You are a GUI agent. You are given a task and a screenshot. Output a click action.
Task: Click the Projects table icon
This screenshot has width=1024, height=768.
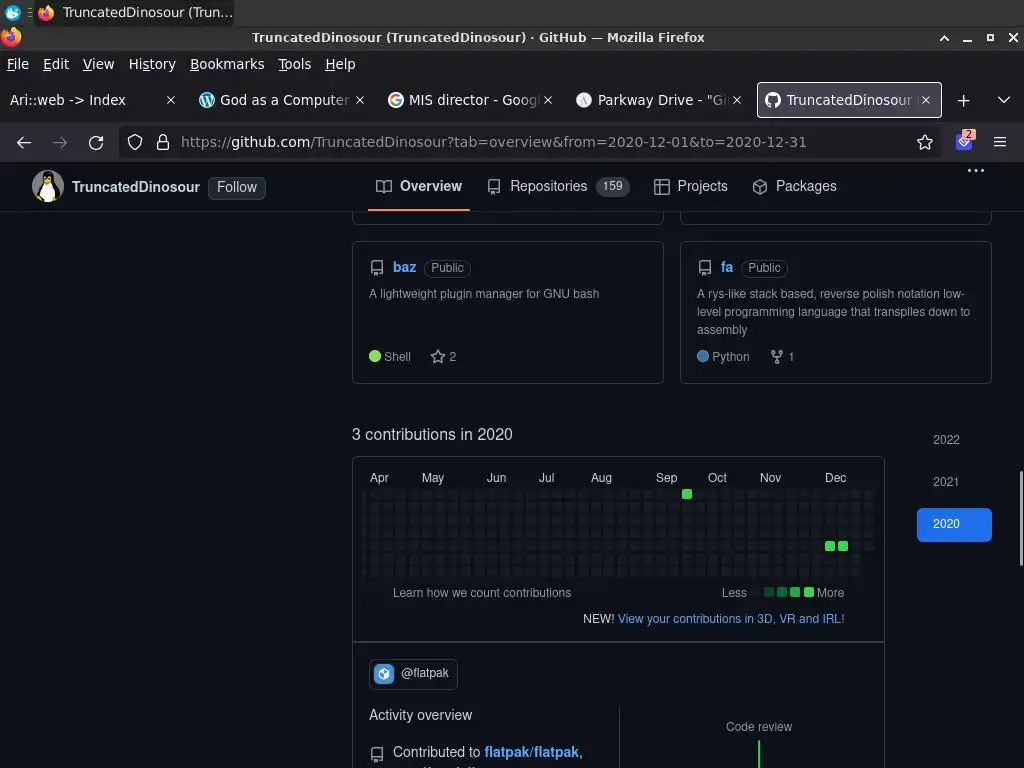click(x=662, y=187)
